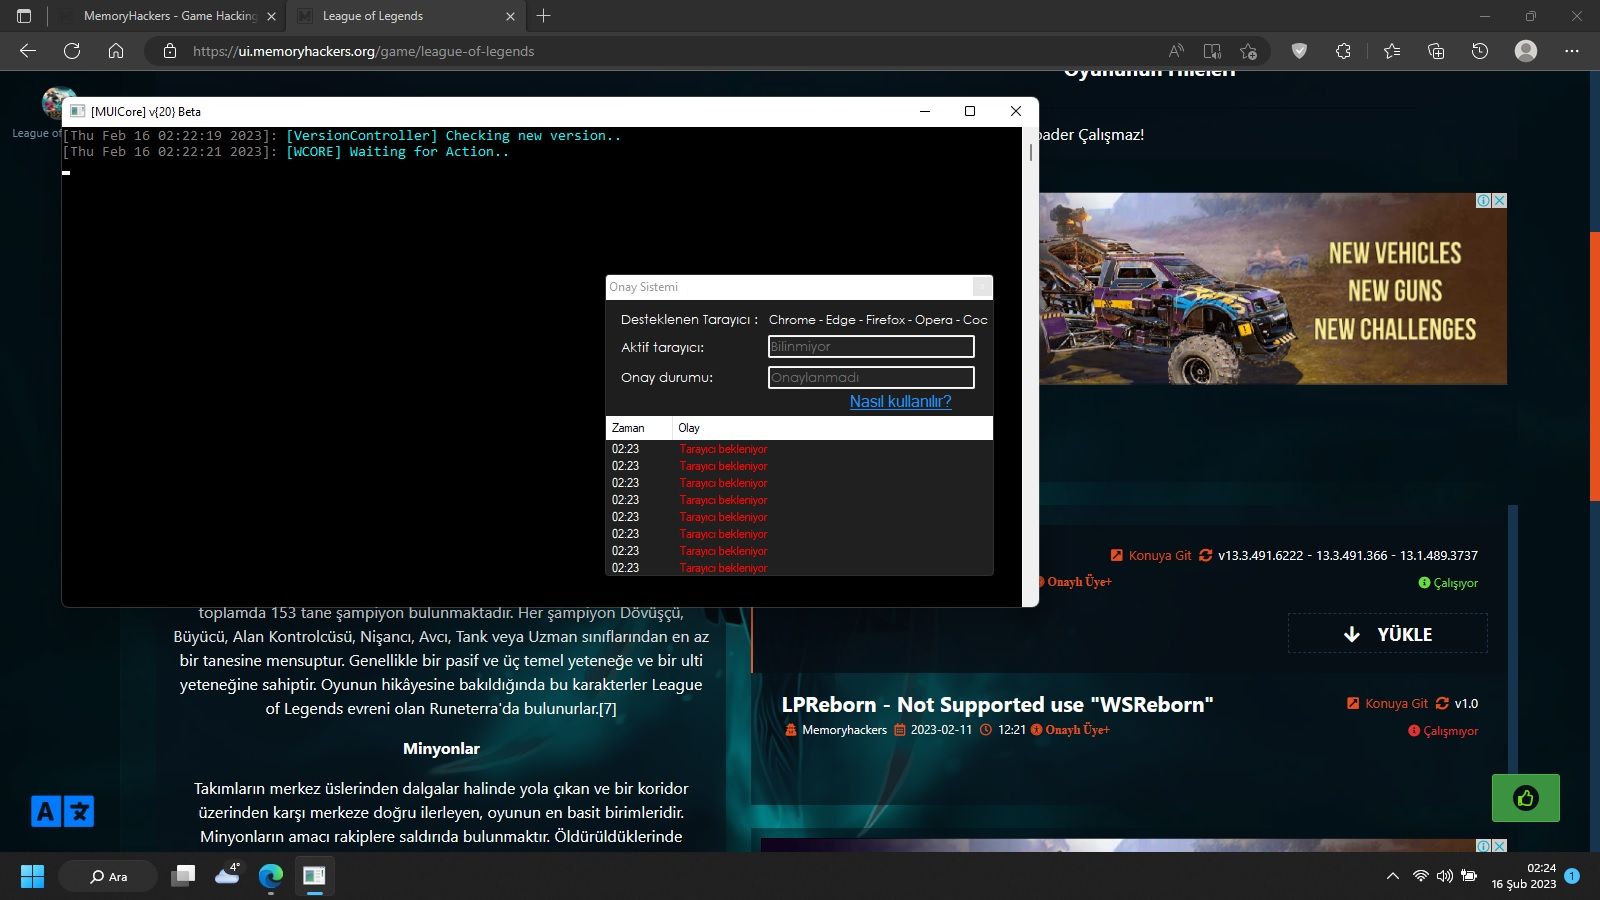
Task: Open the weather widget on taskbar
Action: 227,876
